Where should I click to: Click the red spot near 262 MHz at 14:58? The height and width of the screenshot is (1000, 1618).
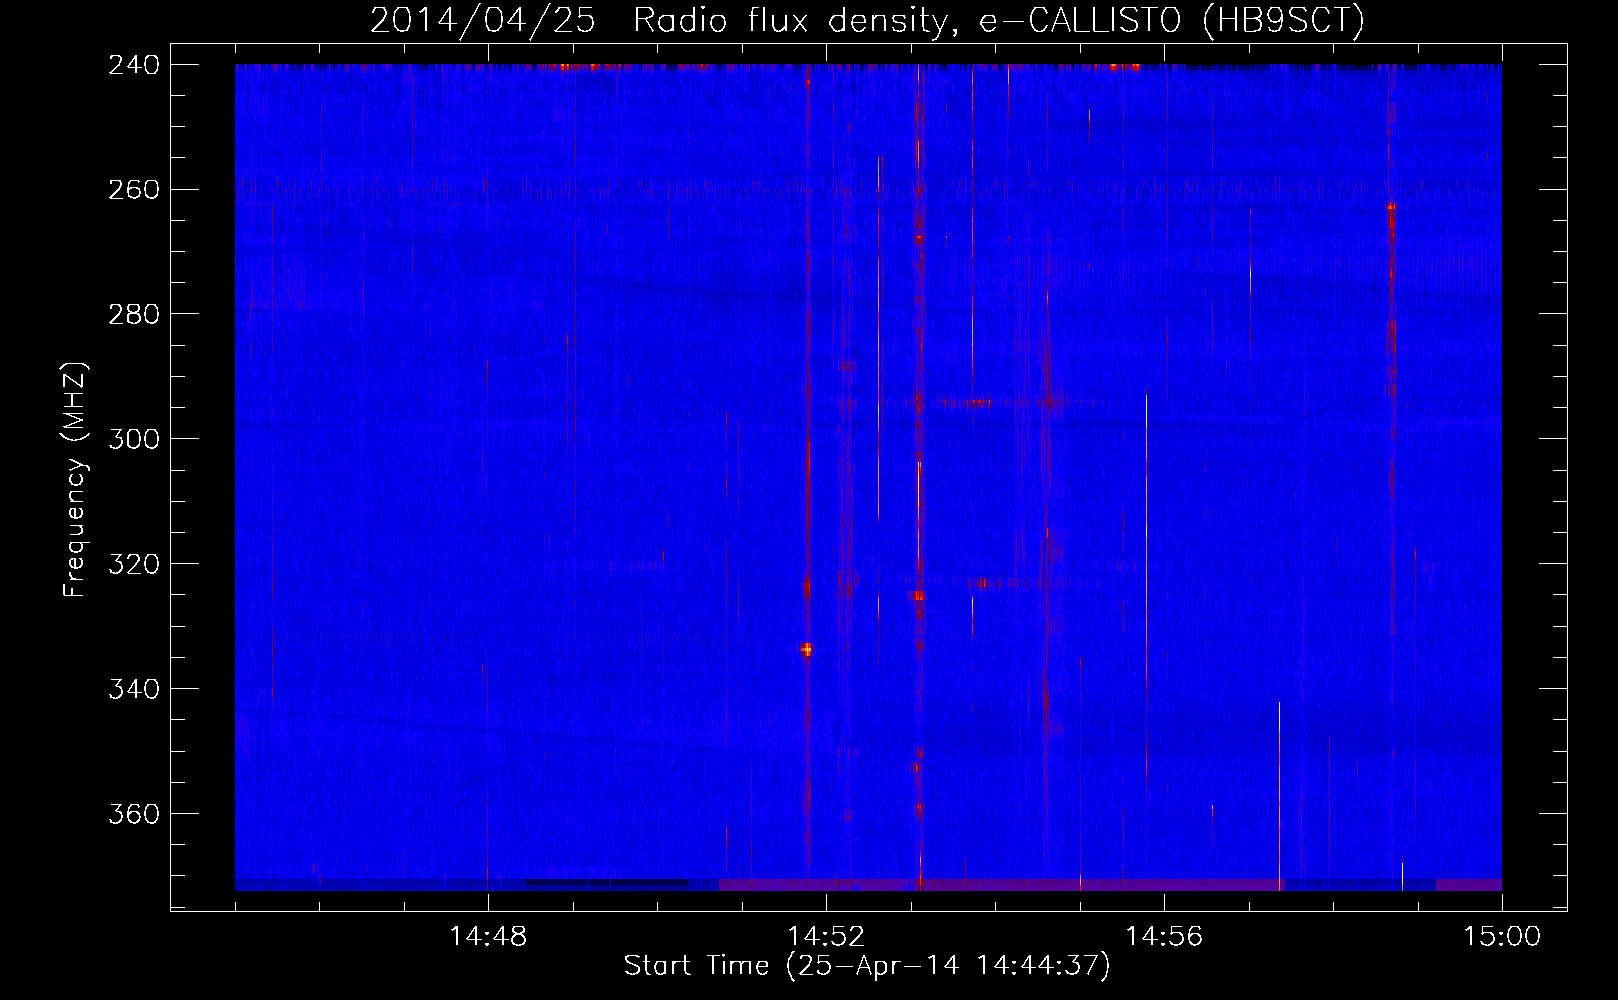point(1391,208)
